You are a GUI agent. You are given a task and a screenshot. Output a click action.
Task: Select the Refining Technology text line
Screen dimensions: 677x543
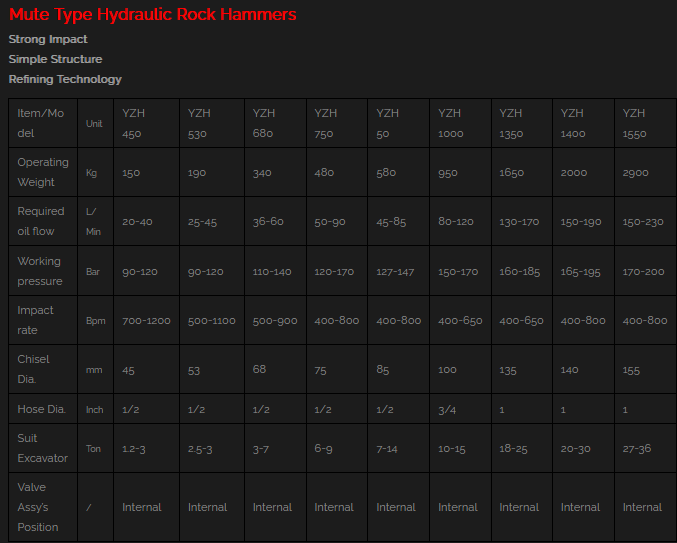[65, 79]
